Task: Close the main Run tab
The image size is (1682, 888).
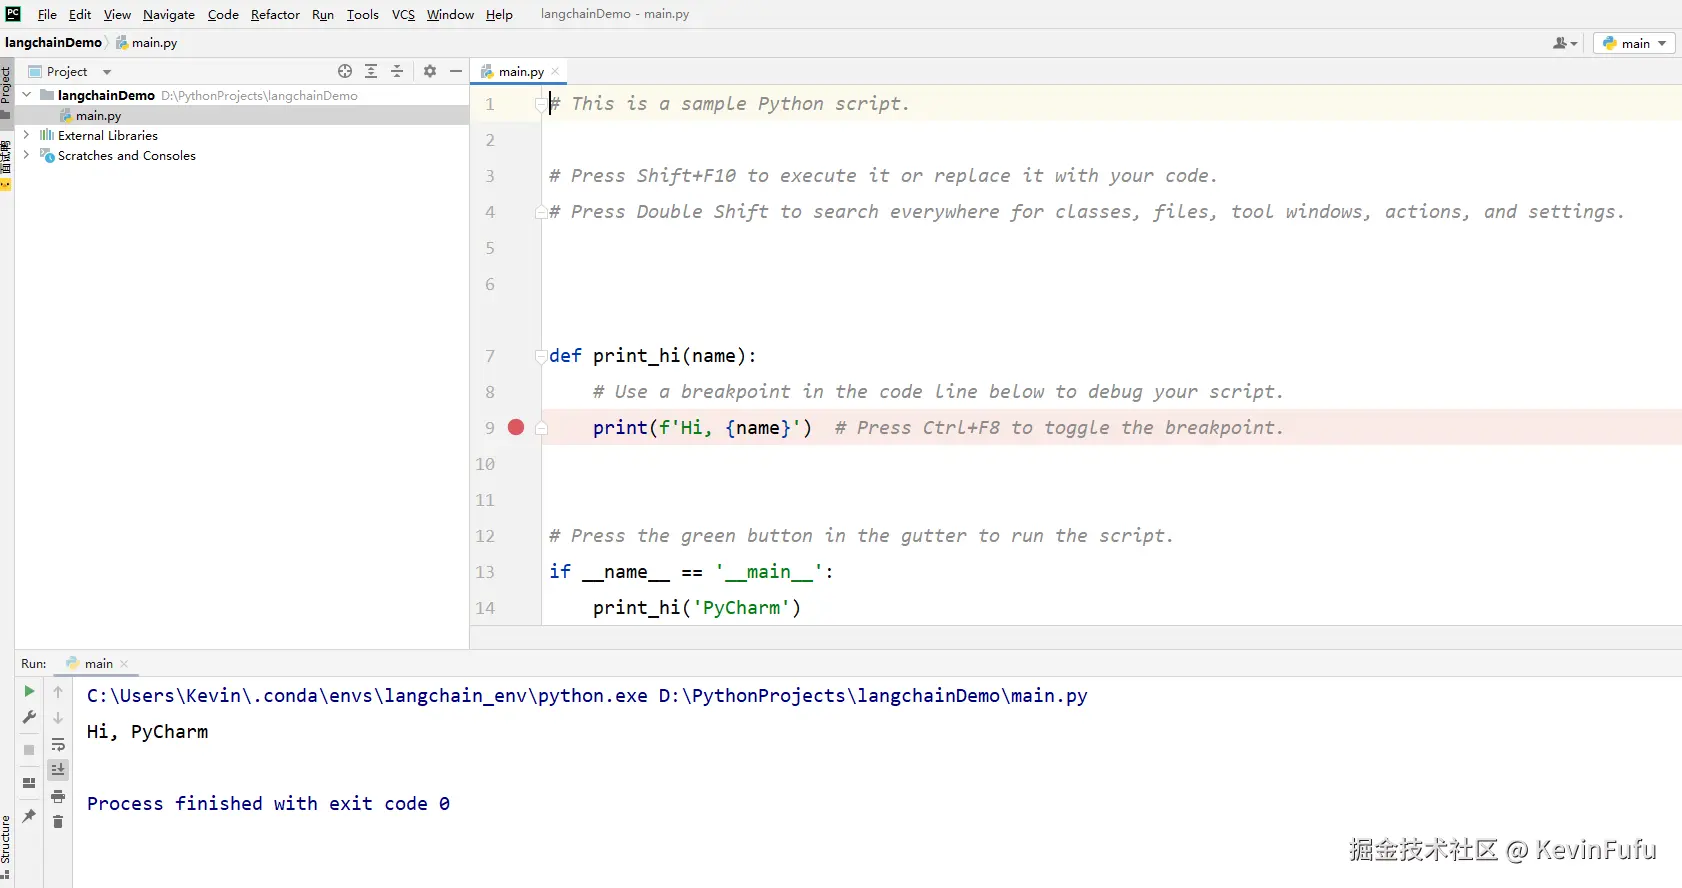Action: [x=124, y=663]
